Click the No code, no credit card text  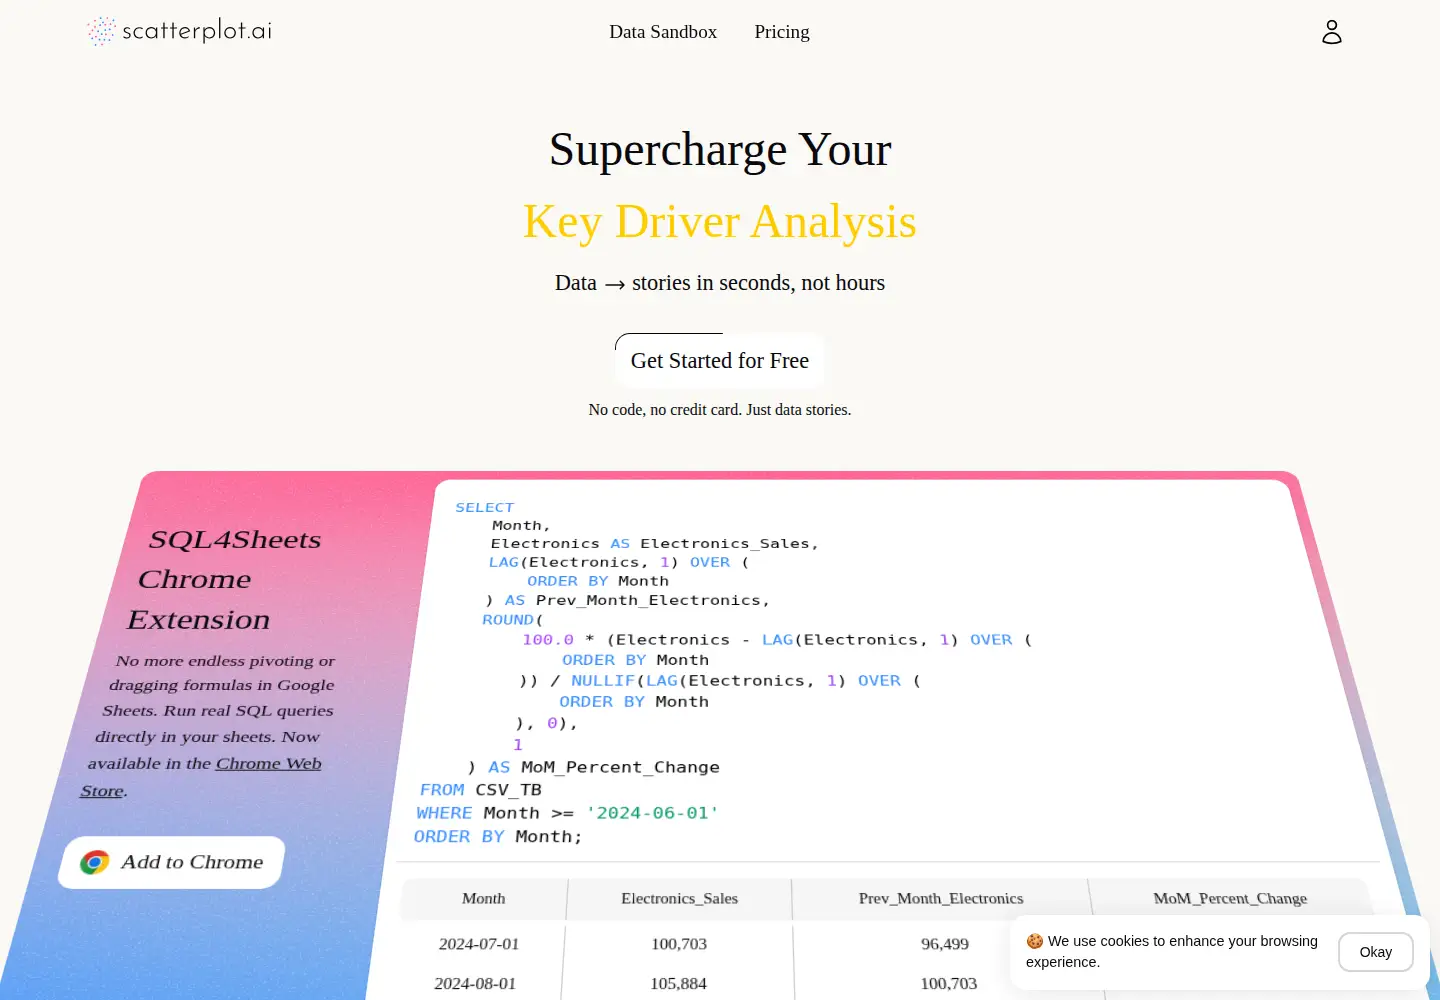point(720,410)
